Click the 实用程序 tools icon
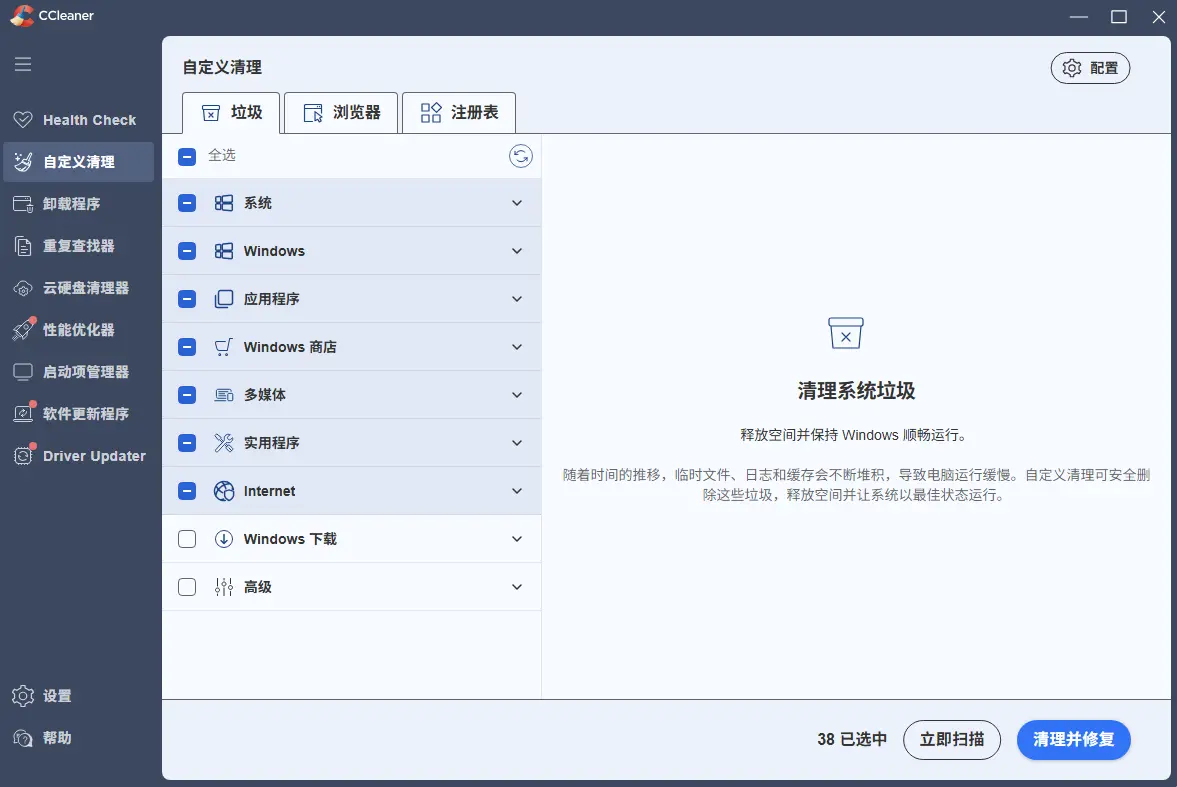 click(x=224, y=443)
